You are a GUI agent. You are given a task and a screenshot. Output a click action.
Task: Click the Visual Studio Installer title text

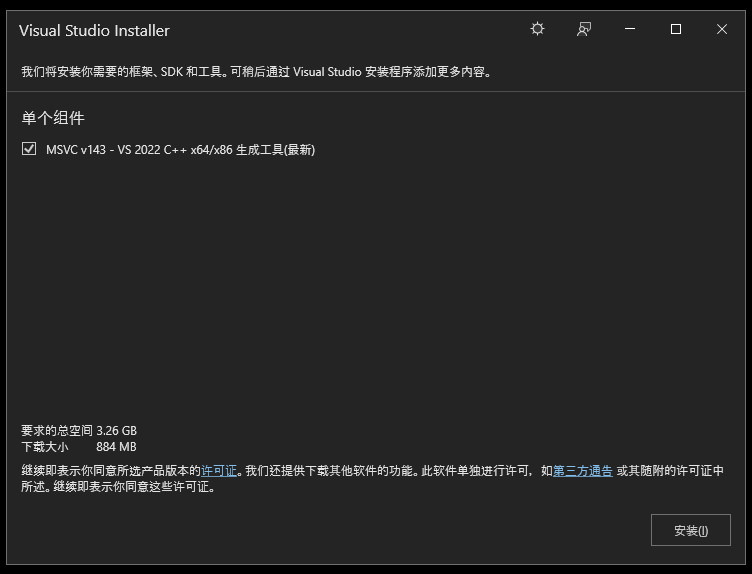click(x=94, y=31)
